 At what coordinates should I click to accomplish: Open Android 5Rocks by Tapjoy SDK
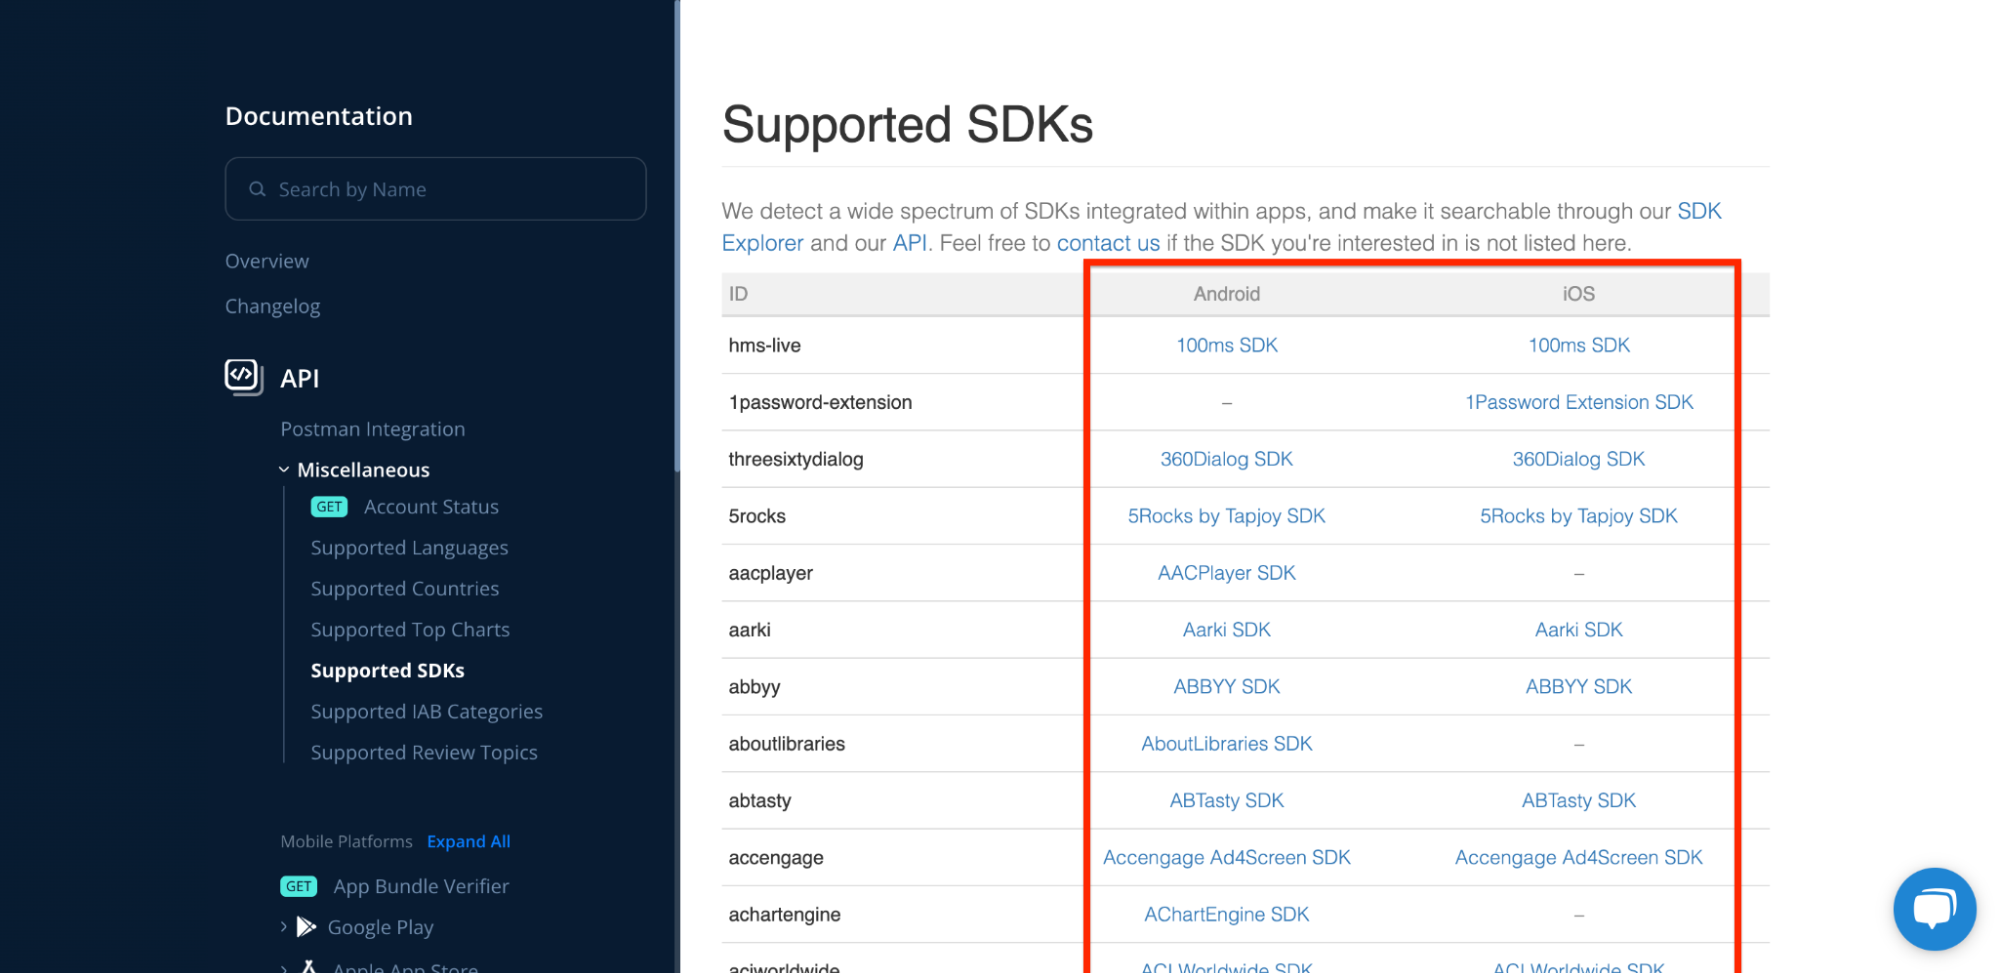(1227, 516)
